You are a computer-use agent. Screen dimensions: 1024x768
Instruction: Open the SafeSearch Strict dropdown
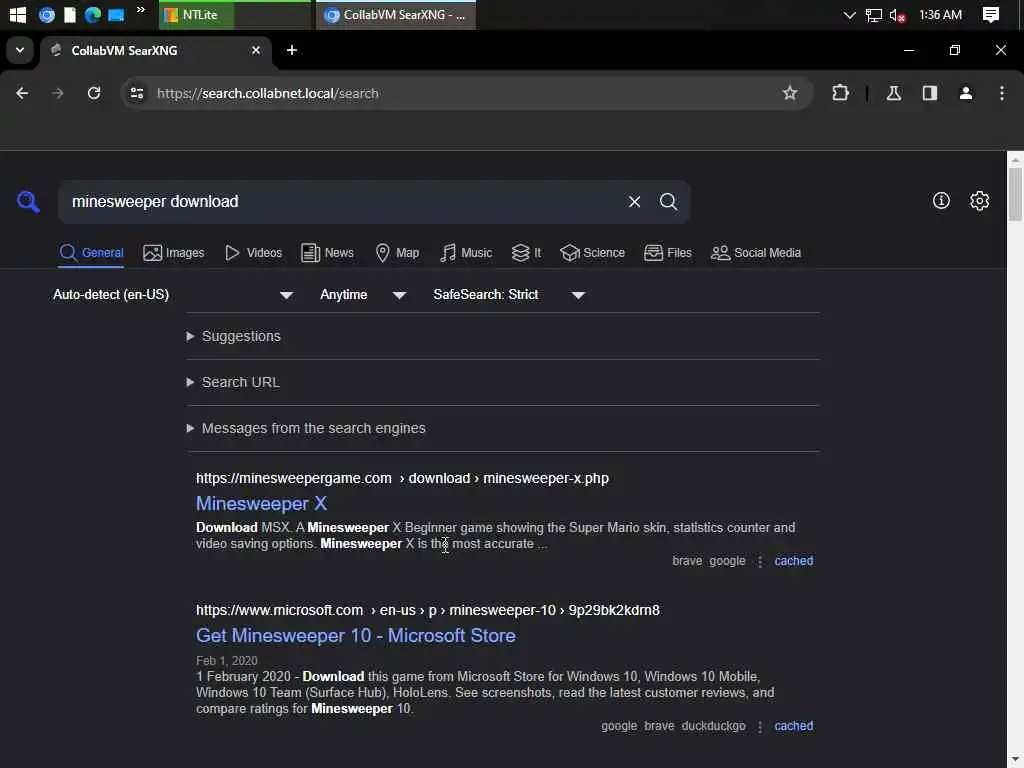point(509,295)
